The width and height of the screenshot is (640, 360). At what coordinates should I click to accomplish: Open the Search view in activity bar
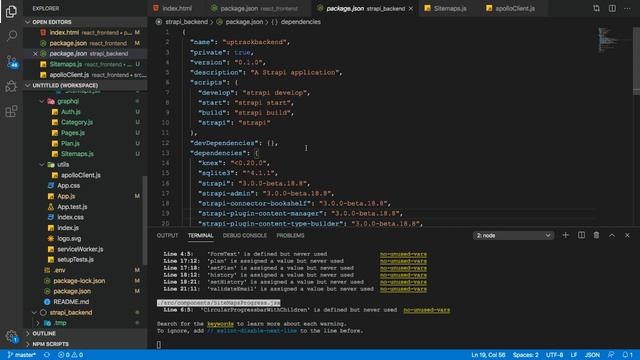coord(11,36)
